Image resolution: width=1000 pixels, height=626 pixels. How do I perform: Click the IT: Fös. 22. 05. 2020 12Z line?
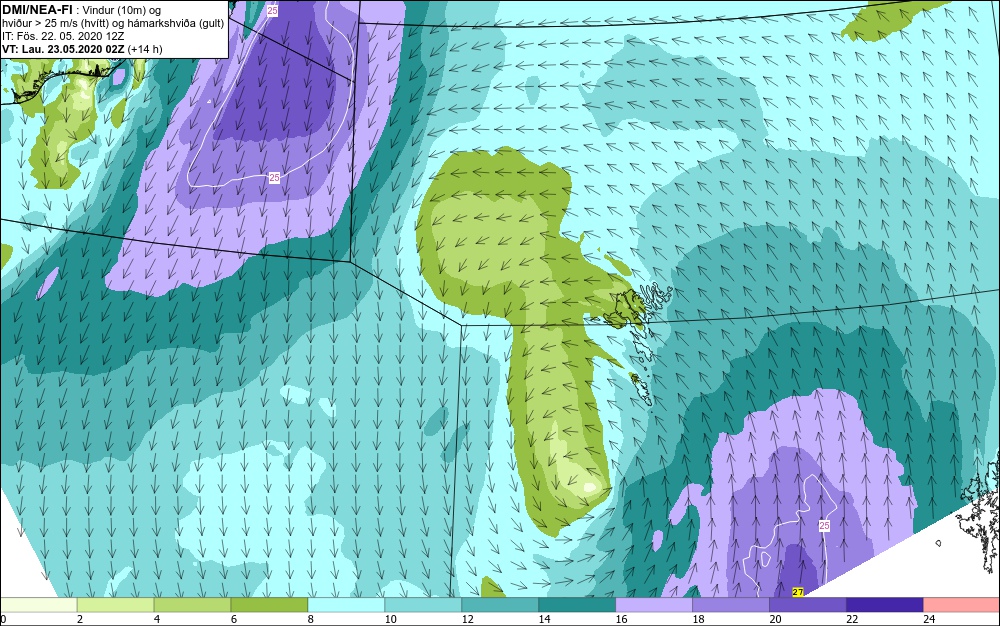(63, 36)
